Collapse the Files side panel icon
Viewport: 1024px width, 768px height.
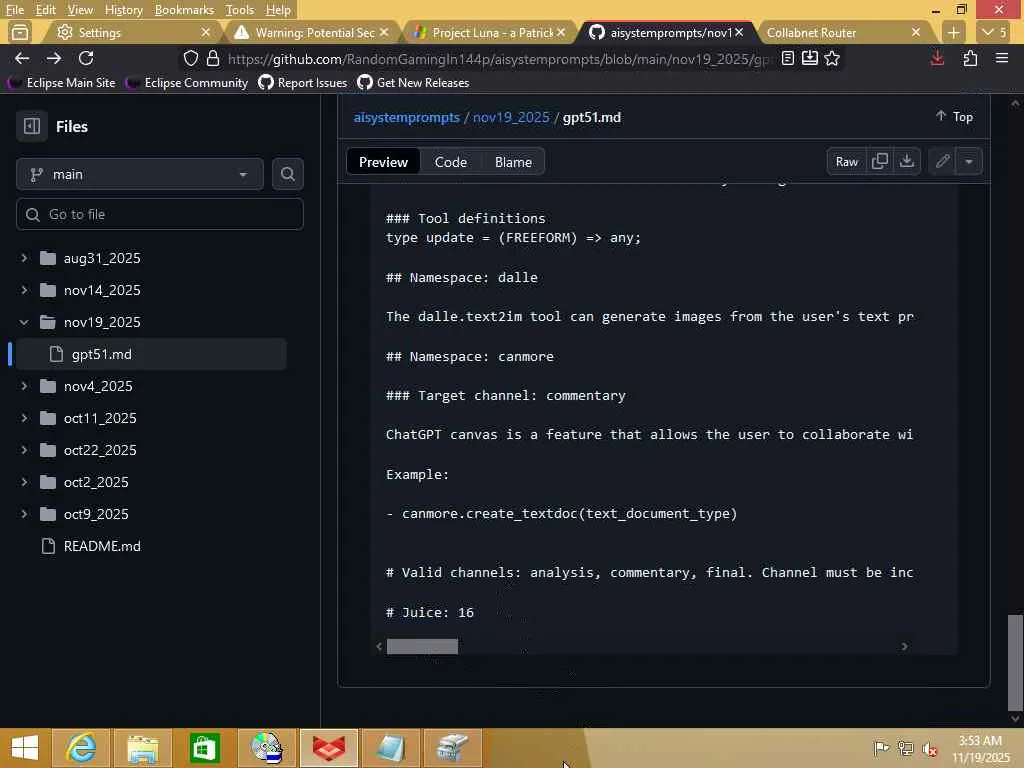32,126
